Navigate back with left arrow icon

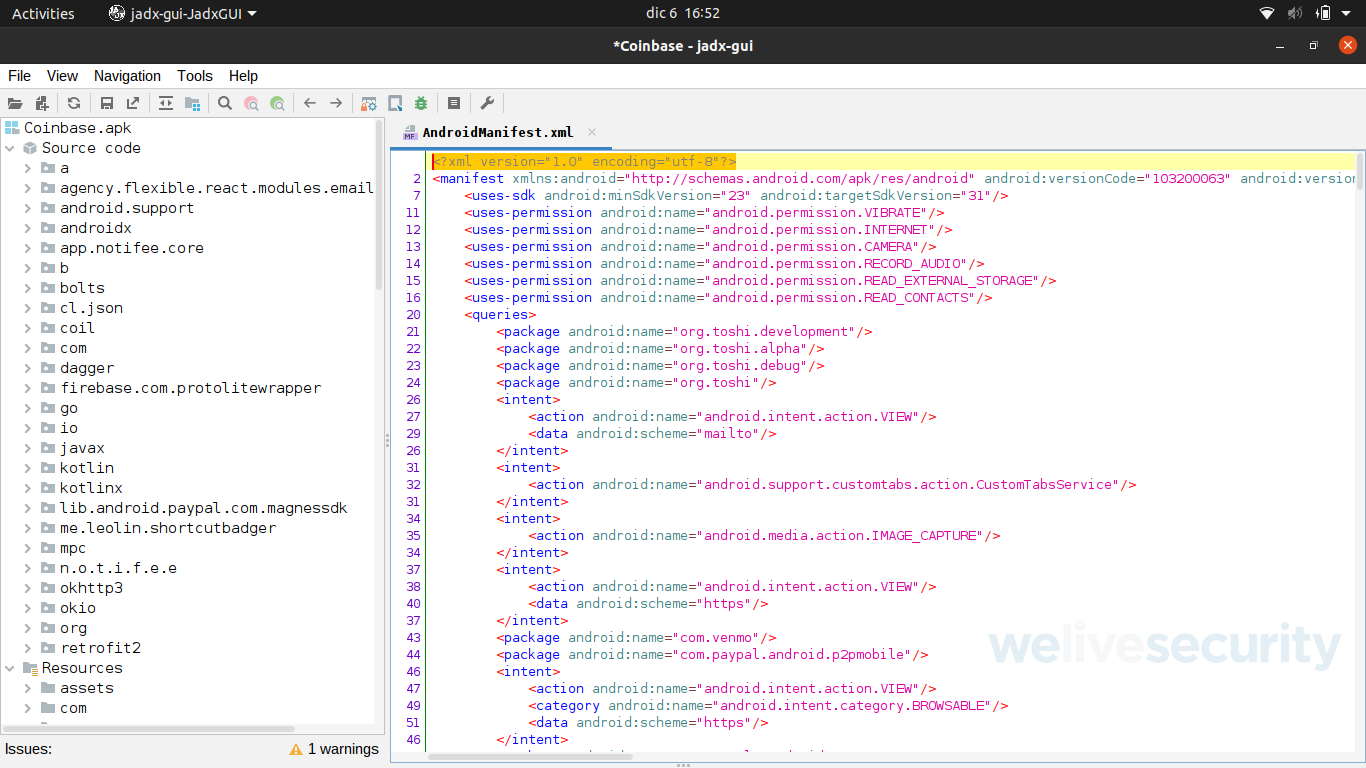[x=310, y=103]
